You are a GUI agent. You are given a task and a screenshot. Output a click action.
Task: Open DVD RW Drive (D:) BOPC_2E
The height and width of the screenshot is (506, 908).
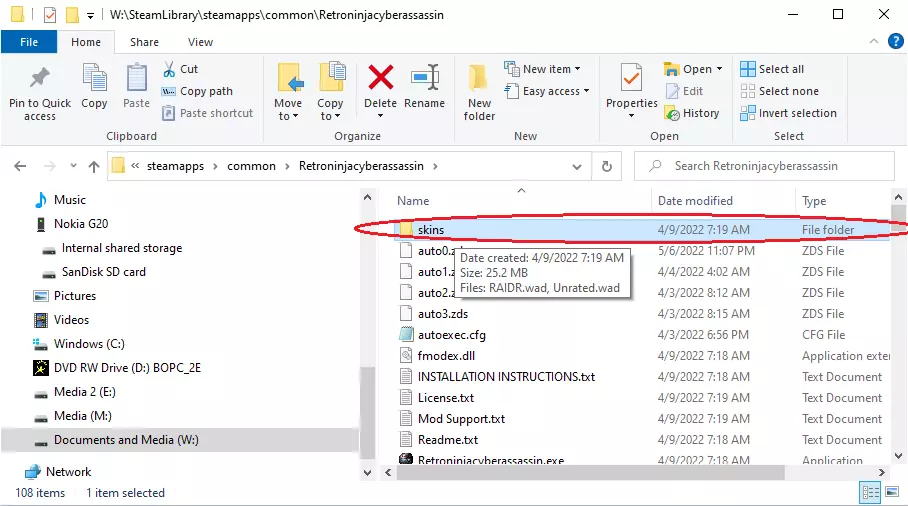tap(127, 368)
